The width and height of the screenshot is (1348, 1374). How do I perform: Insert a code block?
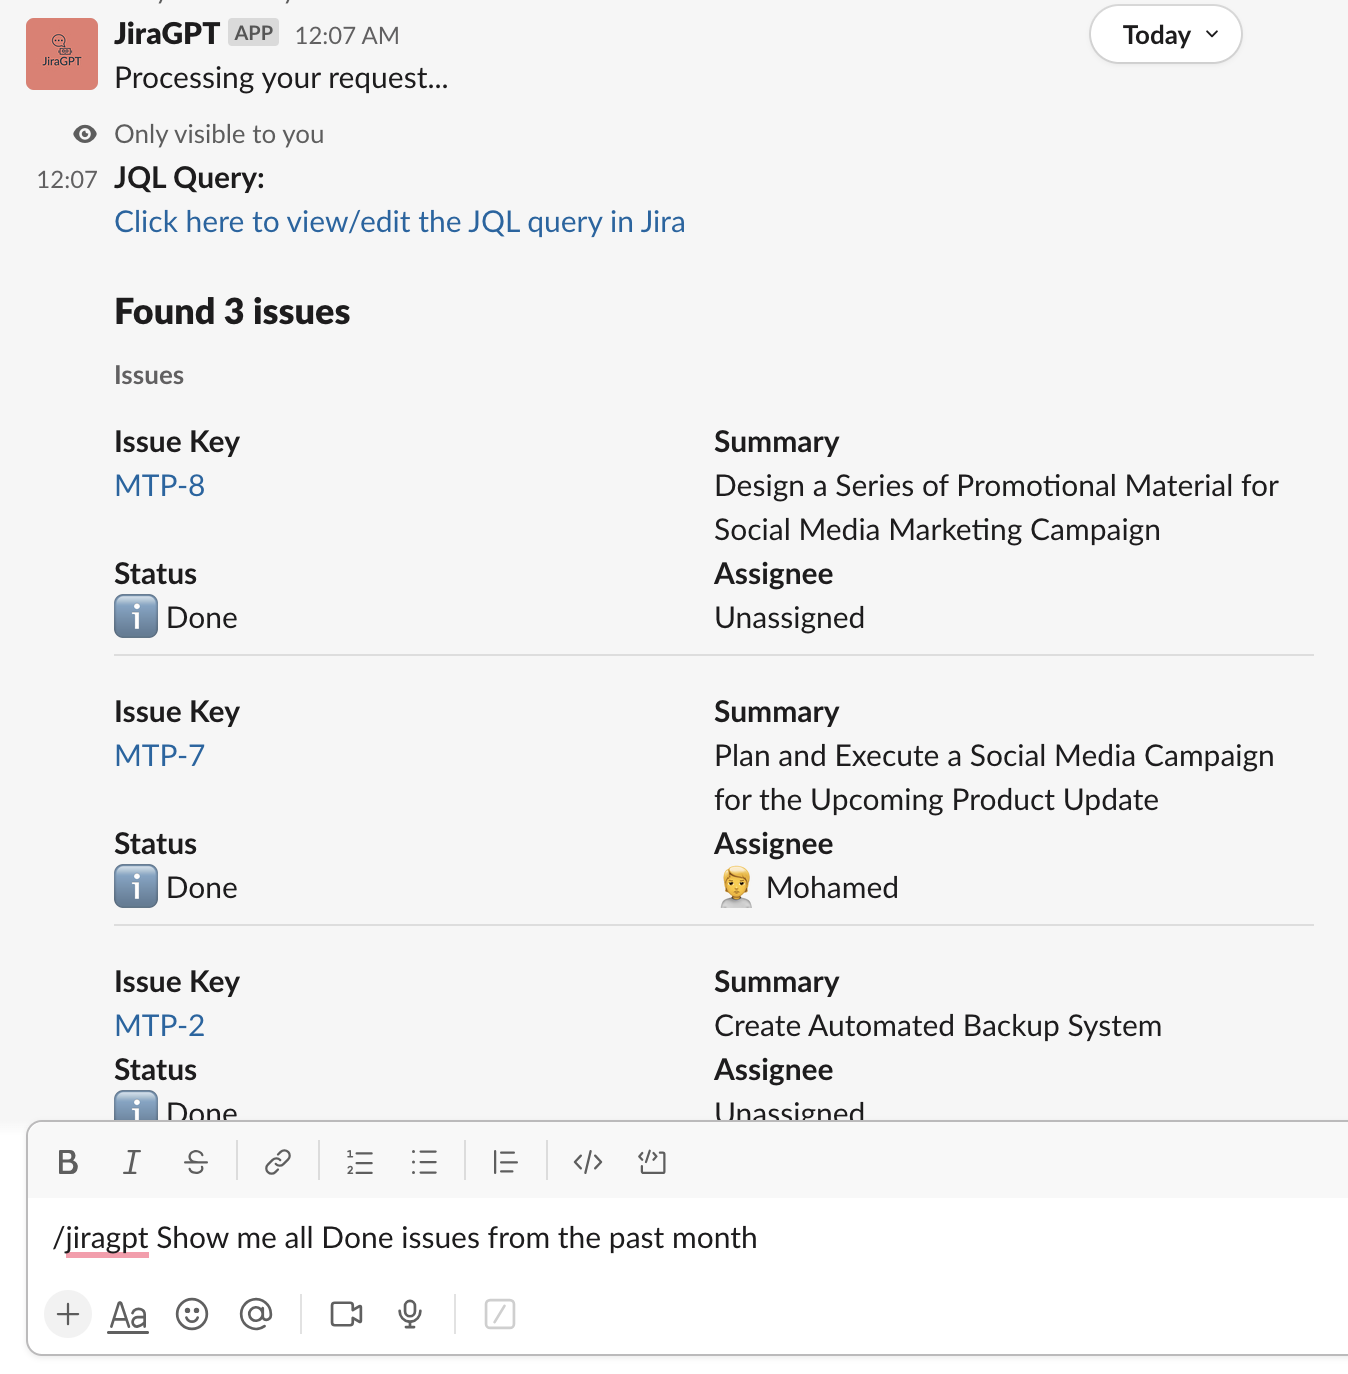652,1162
